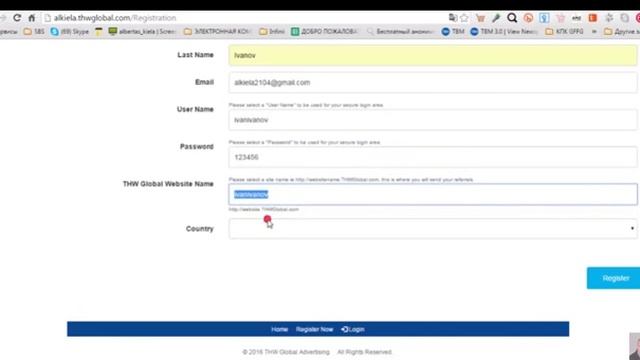Open the blue square extension icon
Screen dimensions: 640x360
point(544,18)
